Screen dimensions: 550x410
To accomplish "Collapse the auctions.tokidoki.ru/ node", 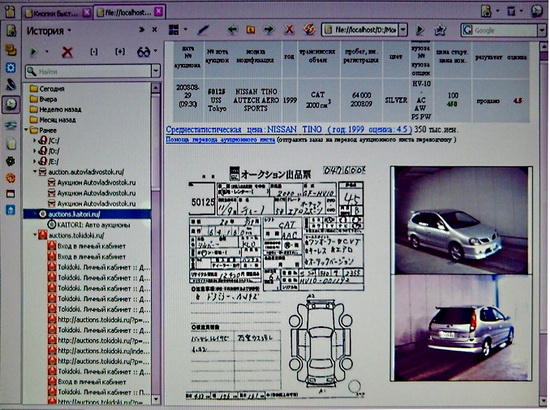I will click(x=35, y=235).
